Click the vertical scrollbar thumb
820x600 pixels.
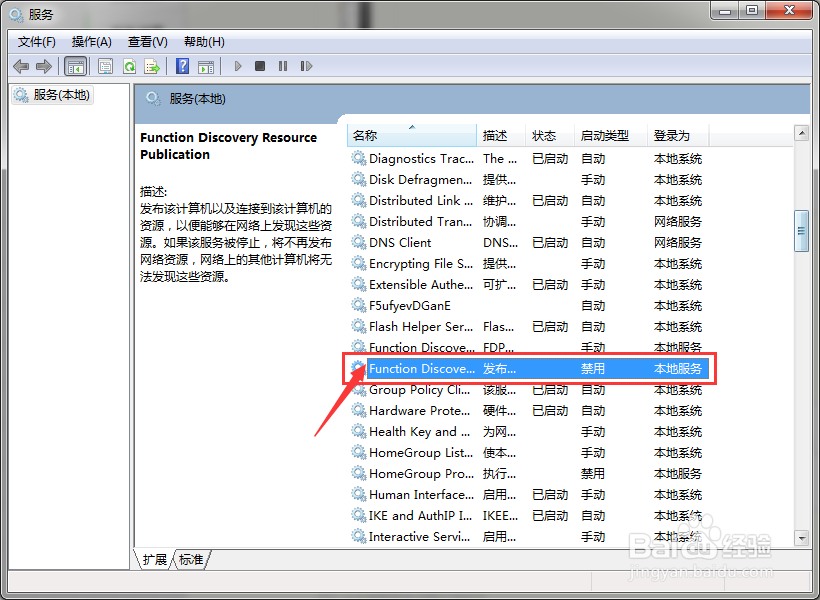click(x=801, y=231)
